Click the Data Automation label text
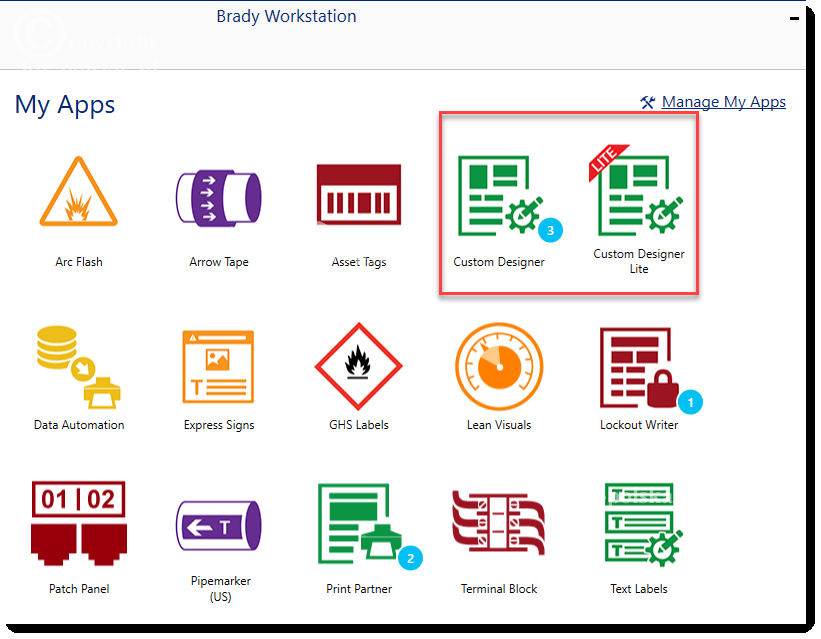 coord(79,425)
